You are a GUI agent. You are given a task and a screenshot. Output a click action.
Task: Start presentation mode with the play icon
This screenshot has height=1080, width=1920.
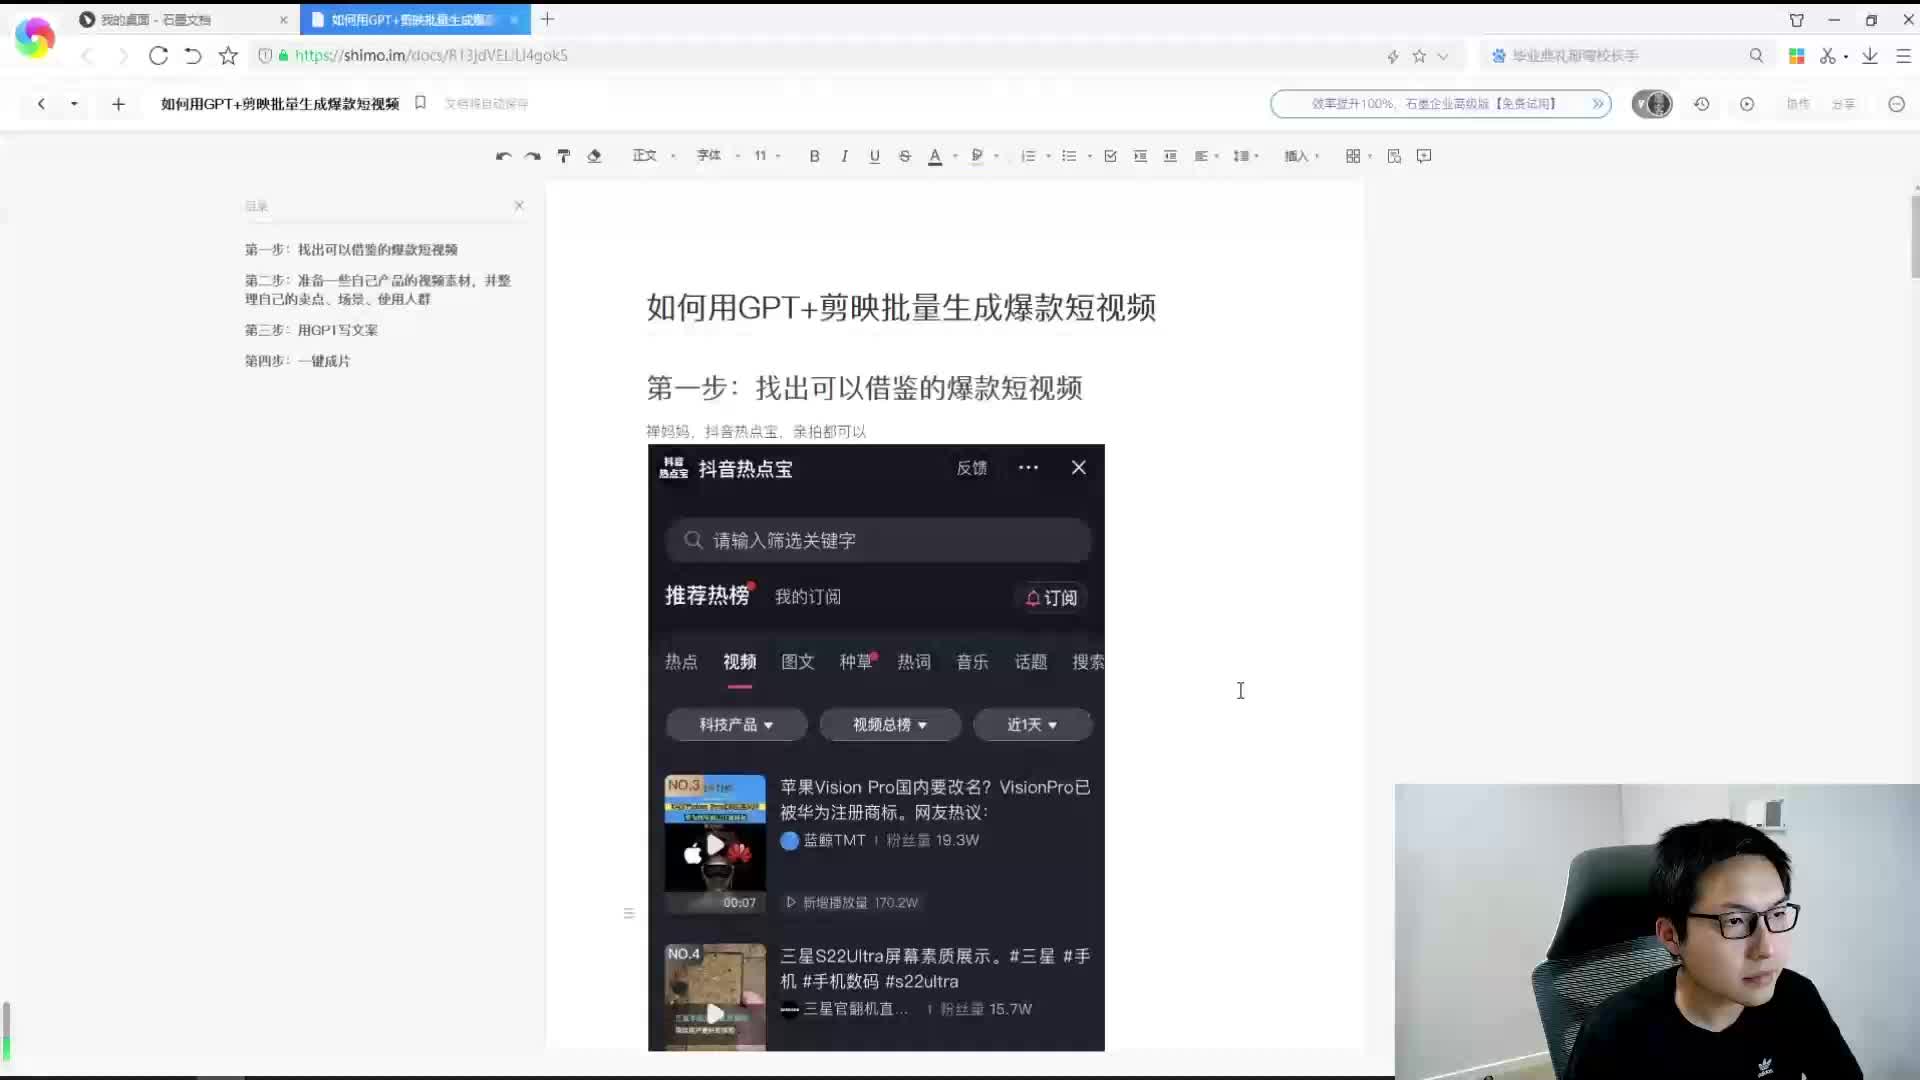[x=1747, y=103]
